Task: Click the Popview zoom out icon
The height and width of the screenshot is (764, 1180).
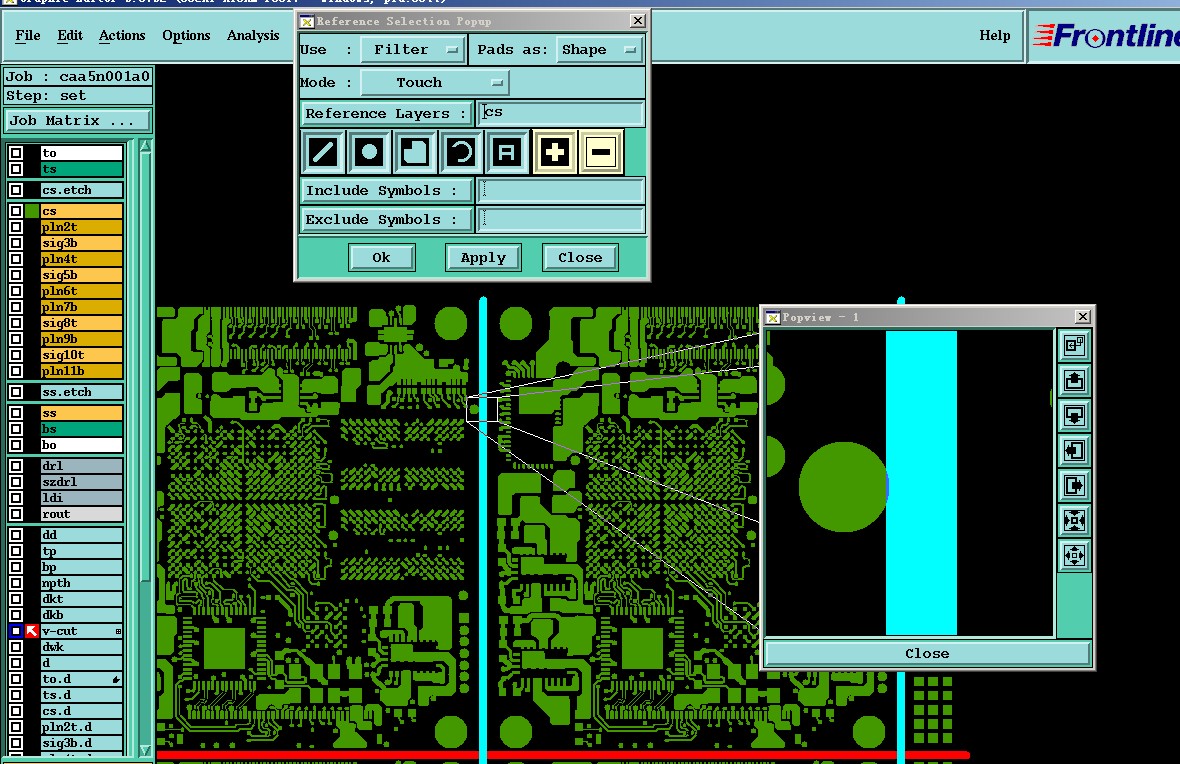Action: point(1074,555)
